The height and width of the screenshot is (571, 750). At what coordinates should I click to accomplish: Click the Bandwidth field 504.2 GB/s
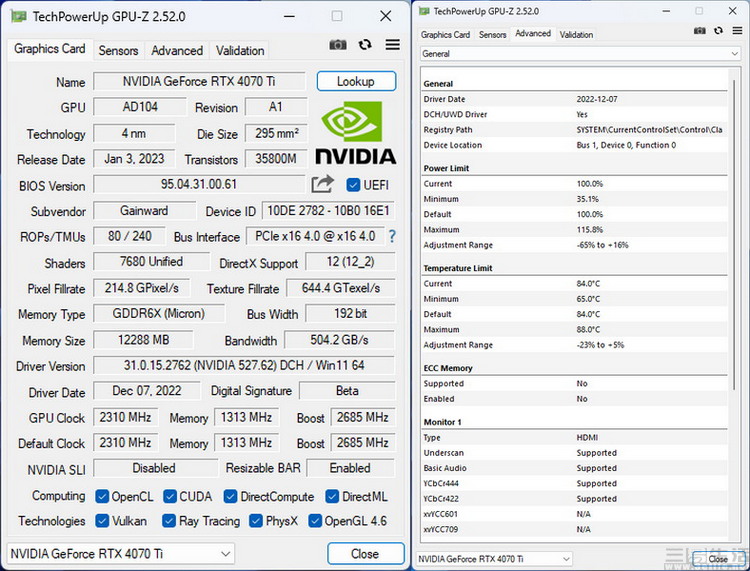tap(340, 340)
